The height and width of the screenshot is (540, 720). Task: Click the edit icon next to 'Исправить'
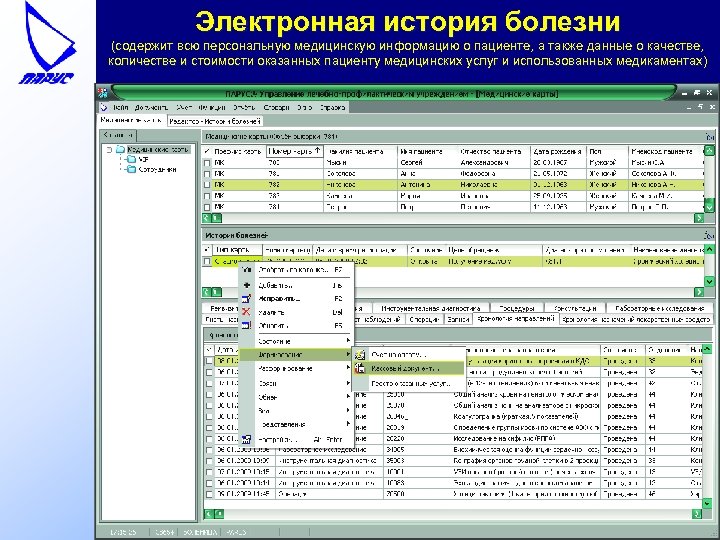click(x=247, y=298)
